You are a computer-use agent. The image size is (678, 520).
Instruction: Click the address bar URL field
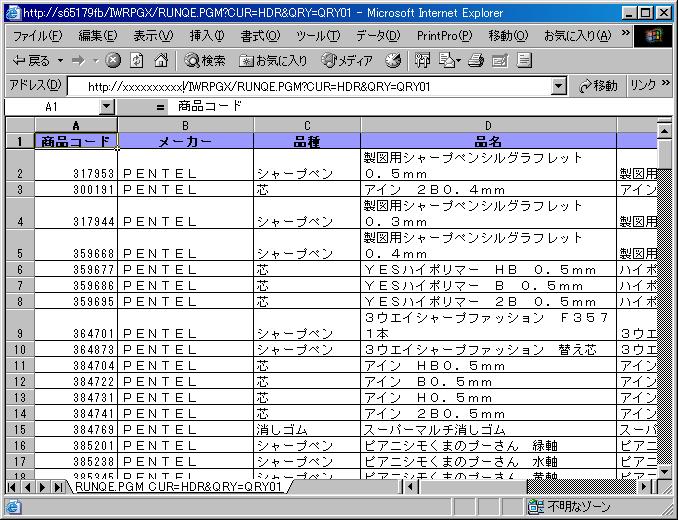click(309, 86)
